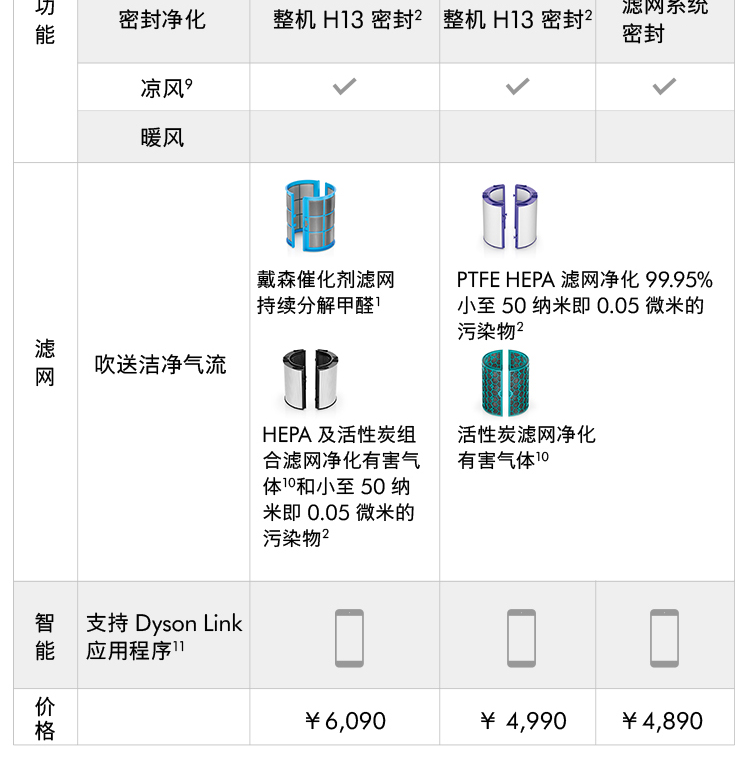The image size is (750, 758).
Task: Click the Dyson catalytic filter image
Action: click(310, 216)
